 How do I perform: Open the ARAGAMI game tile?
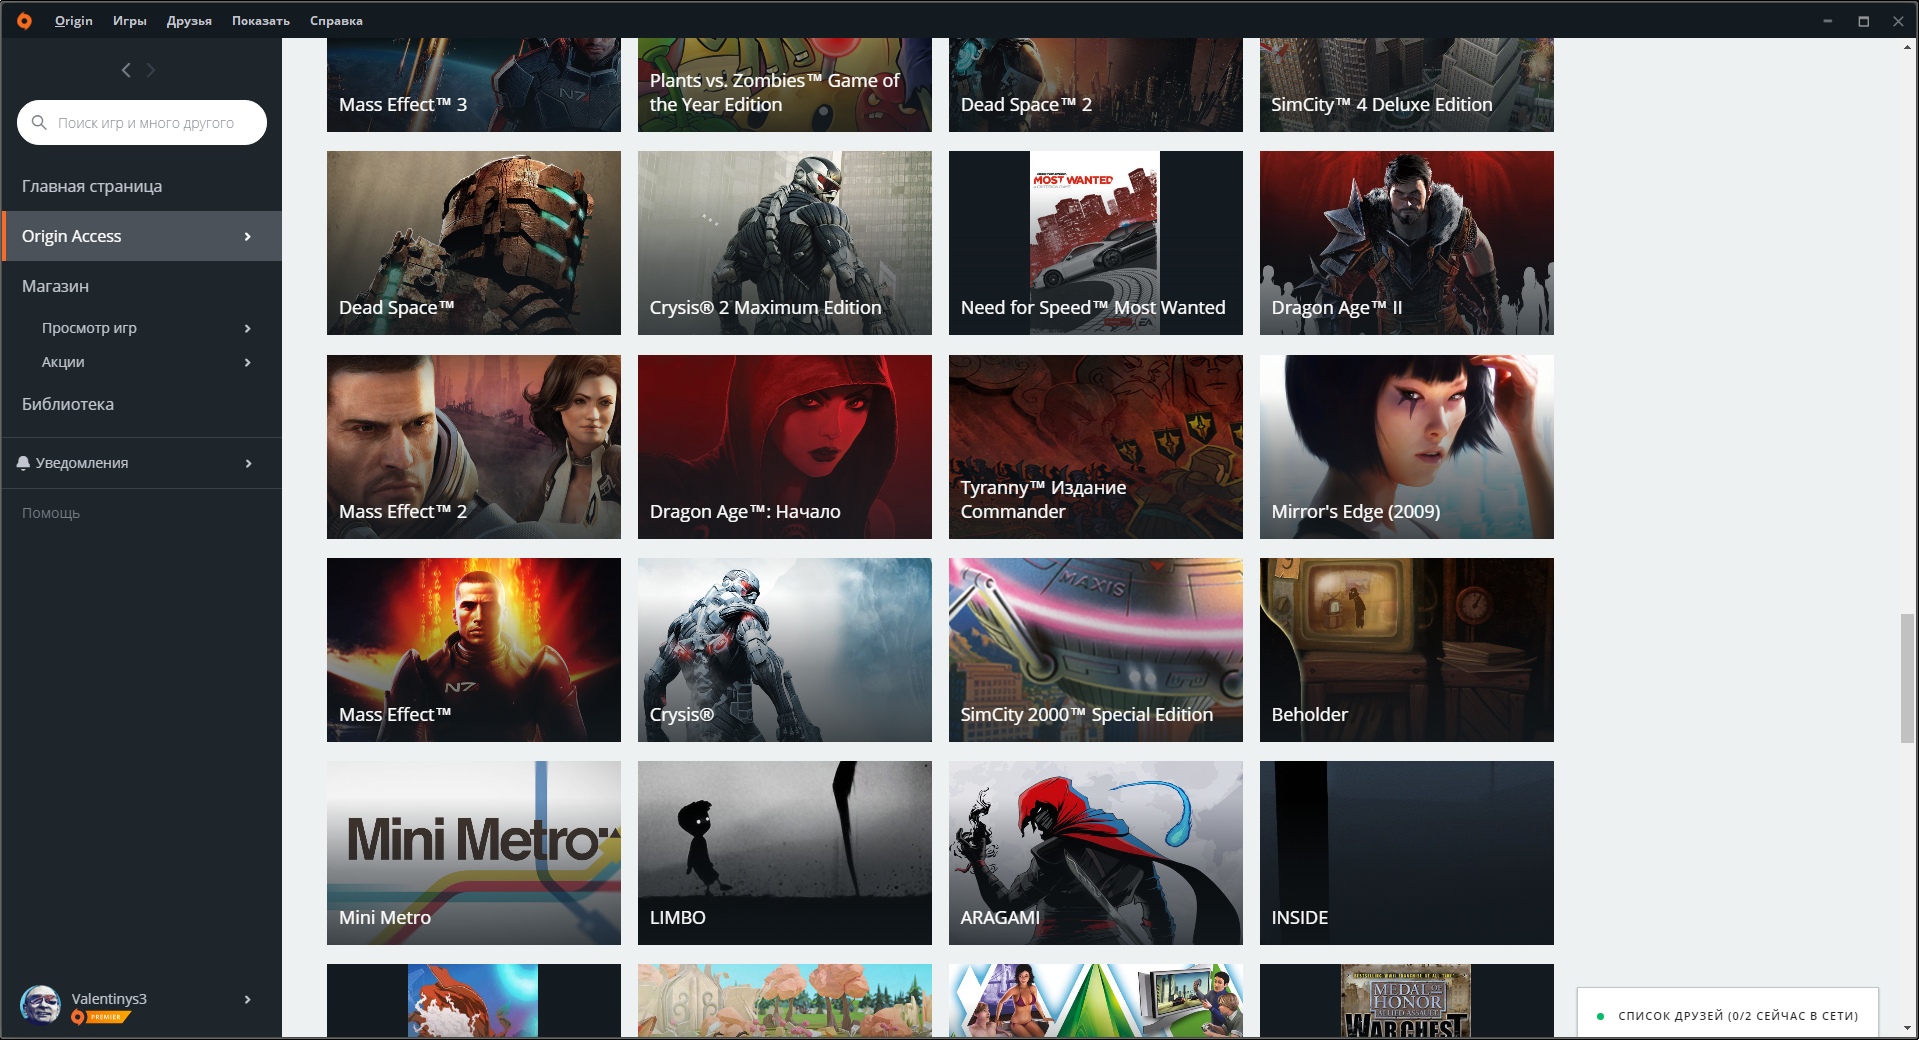(x=1096, y=853)
